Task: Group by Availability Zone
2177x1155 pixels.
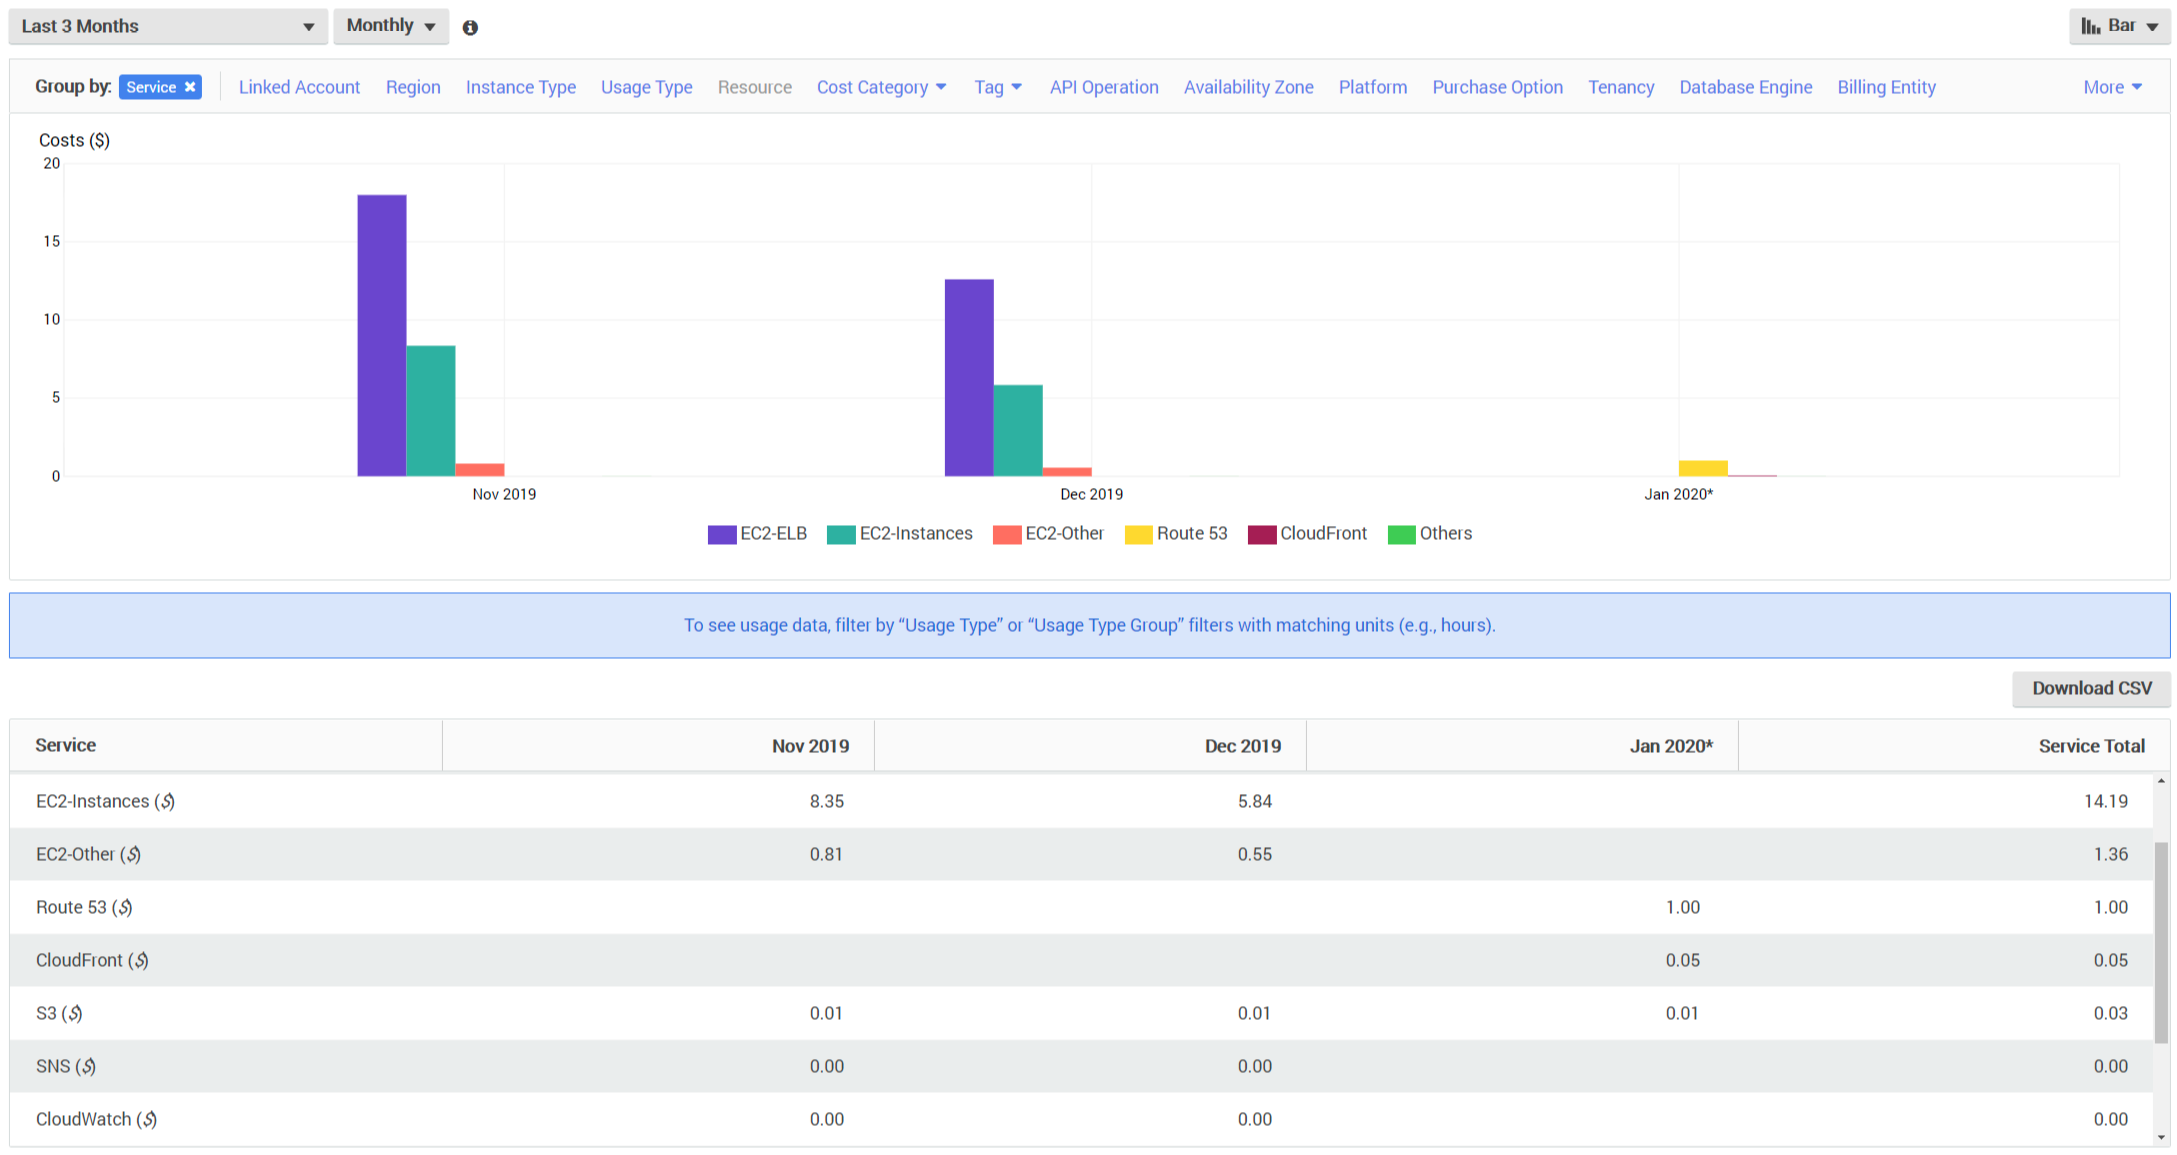Action: click(1248, 87)
